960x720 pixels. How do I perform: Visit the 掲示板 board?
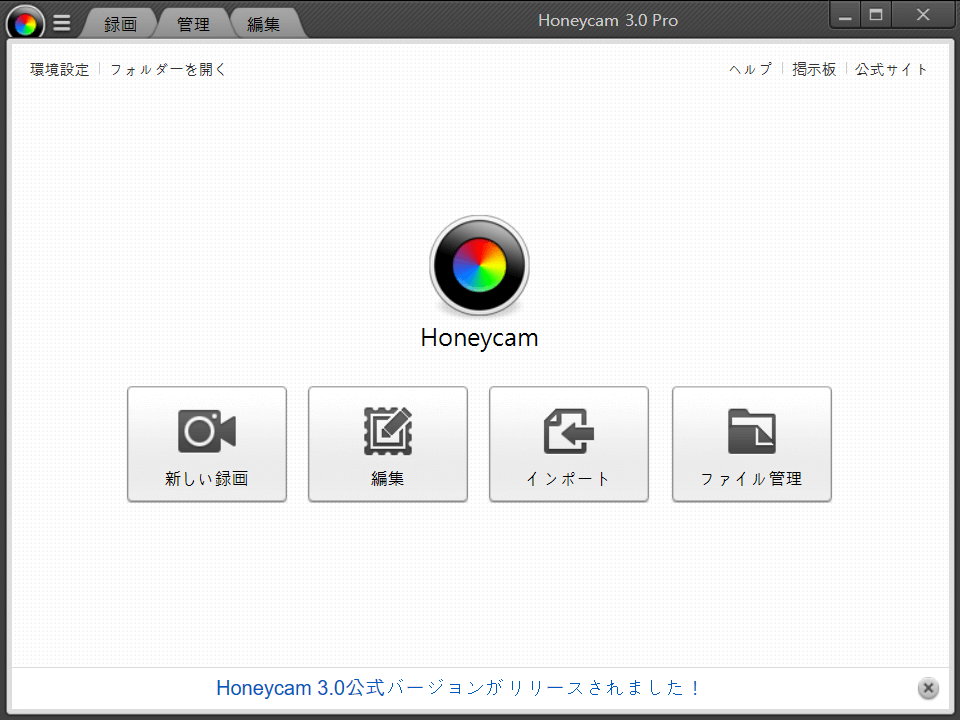point(814,69)
